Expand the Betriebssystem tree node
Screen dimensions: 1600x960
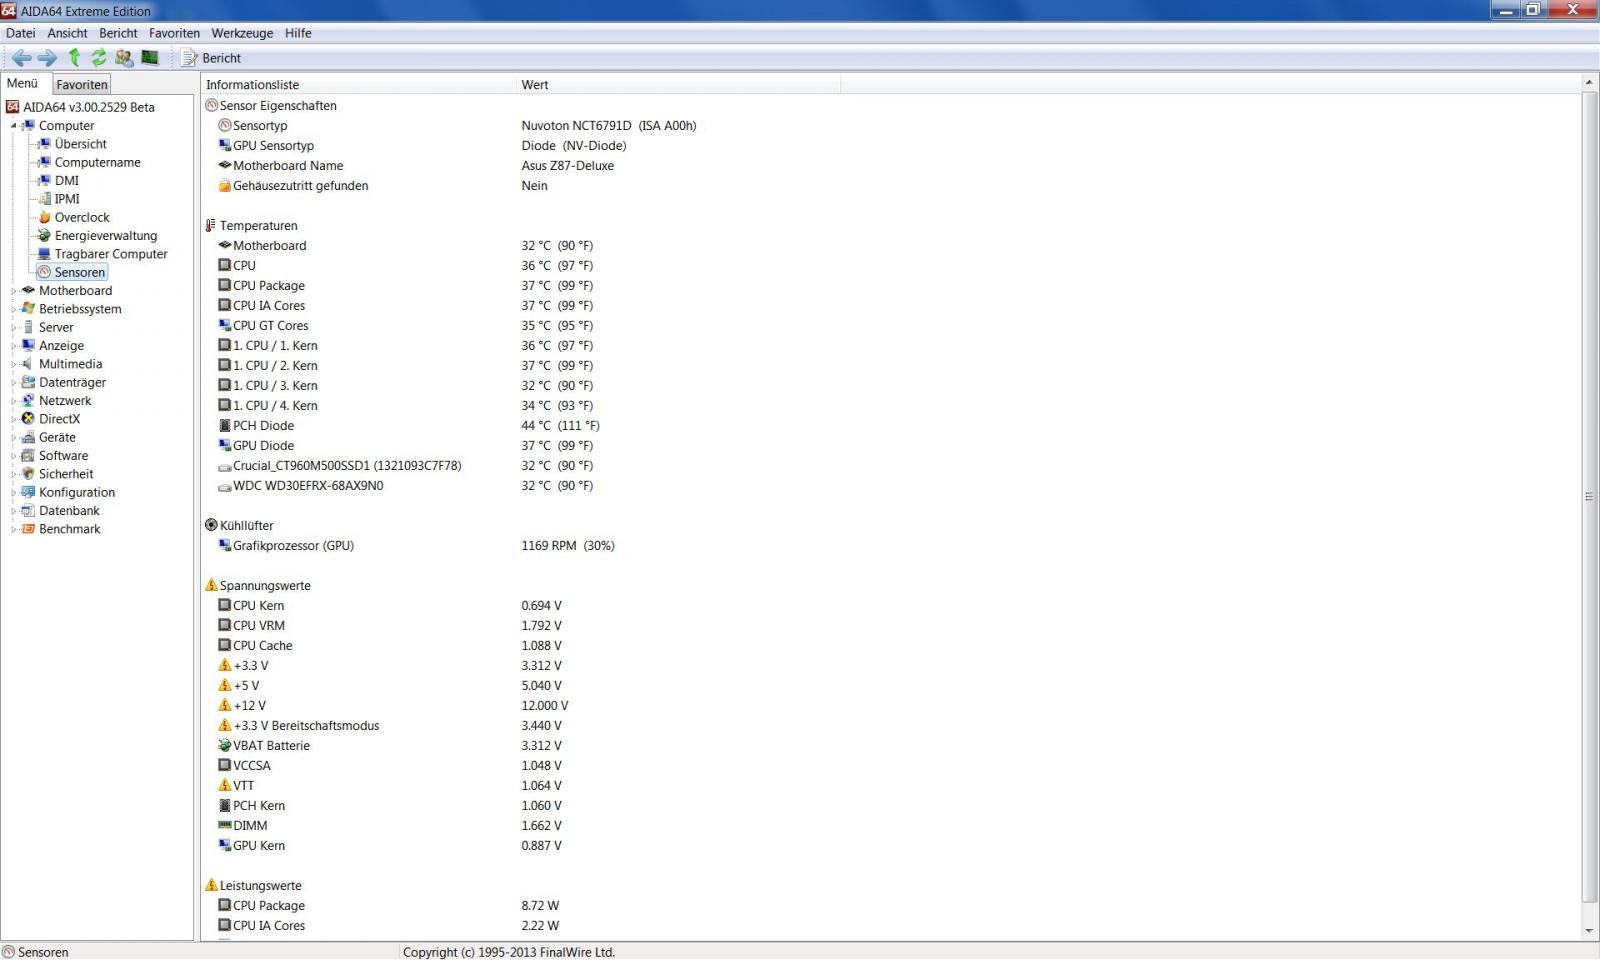tap(14, 309)
